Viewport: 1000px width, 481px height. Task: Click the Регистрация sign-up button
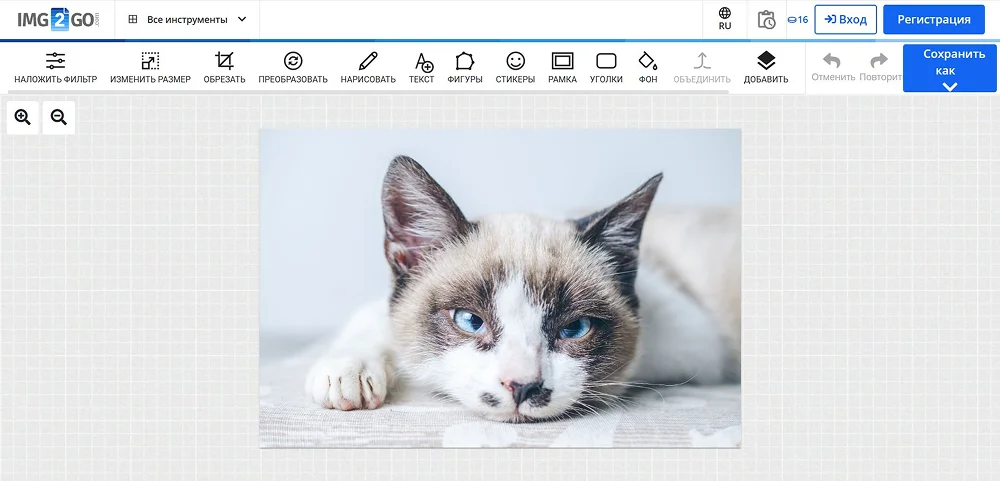[933, 19]
